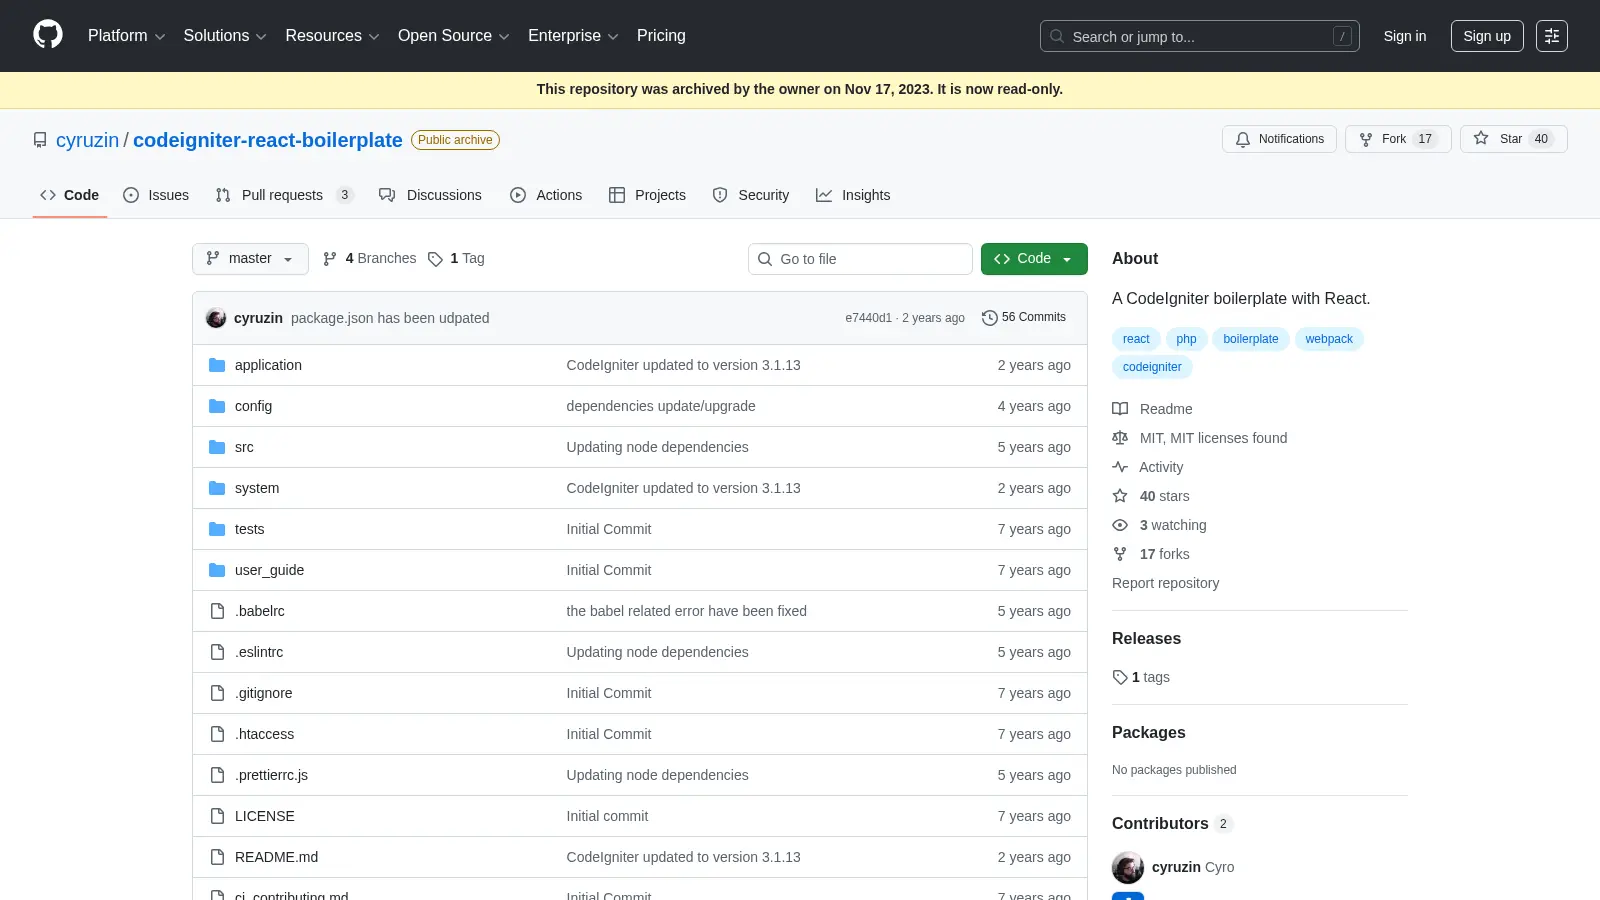
Task: Open the system folder icon
Action: point(217,488)
